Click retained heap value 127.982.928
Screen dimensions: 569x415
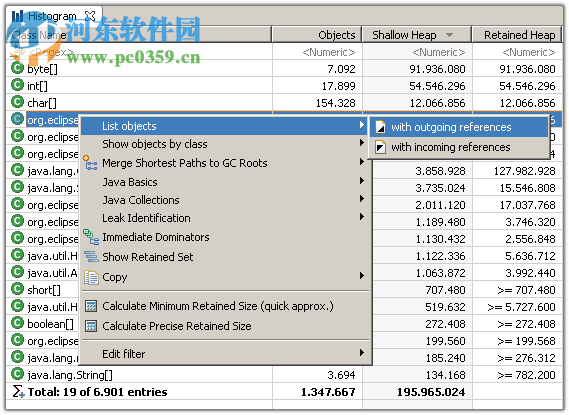tap(524, 171)
